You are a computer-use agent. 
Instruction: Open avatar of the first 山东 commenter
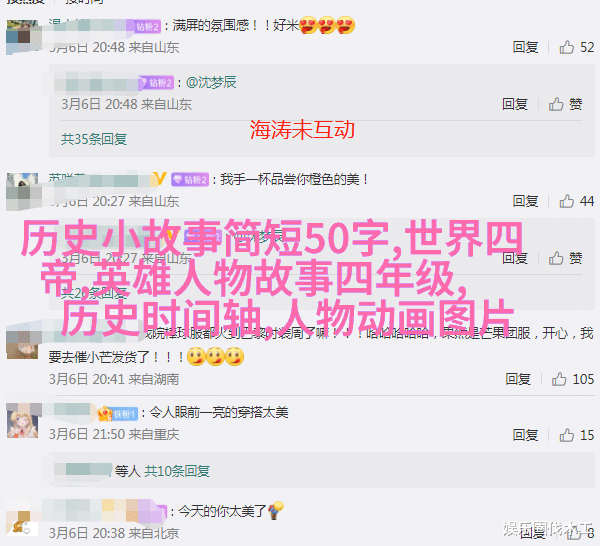(x=22, y=37)
